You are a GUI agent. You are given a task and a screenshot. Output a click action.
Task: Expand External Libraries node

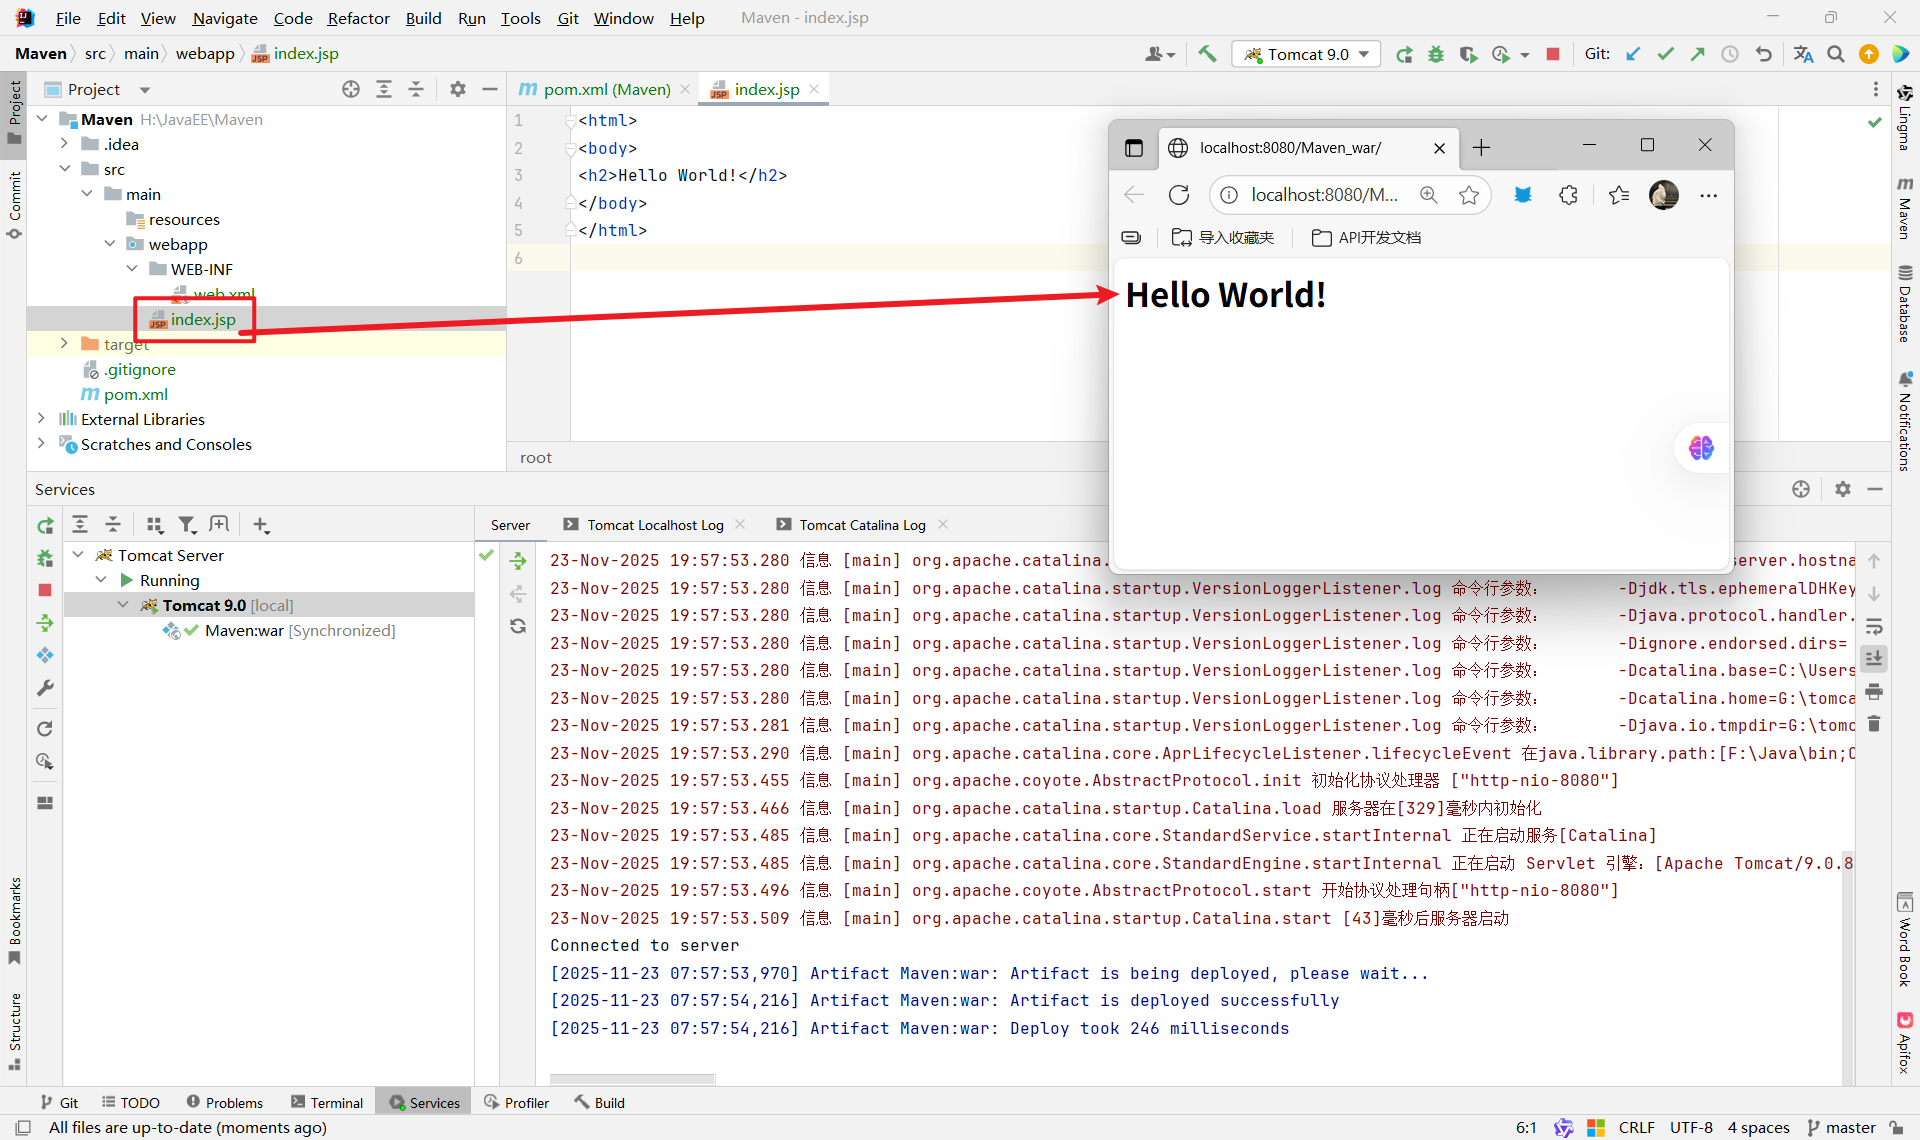point(41,418)
